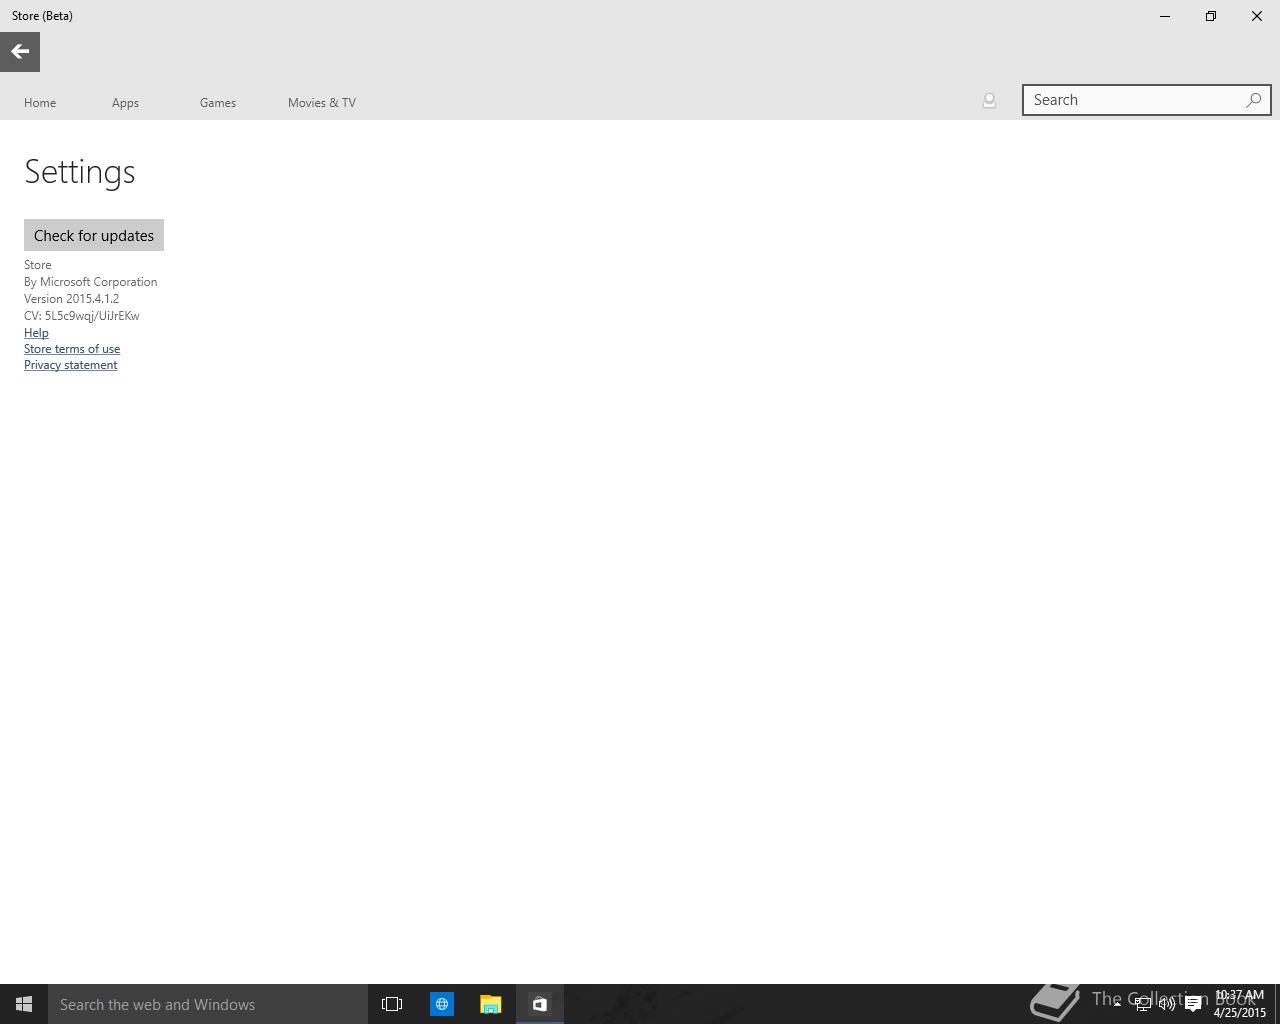Click the By Microsoft Corporation text

(91, 282)
